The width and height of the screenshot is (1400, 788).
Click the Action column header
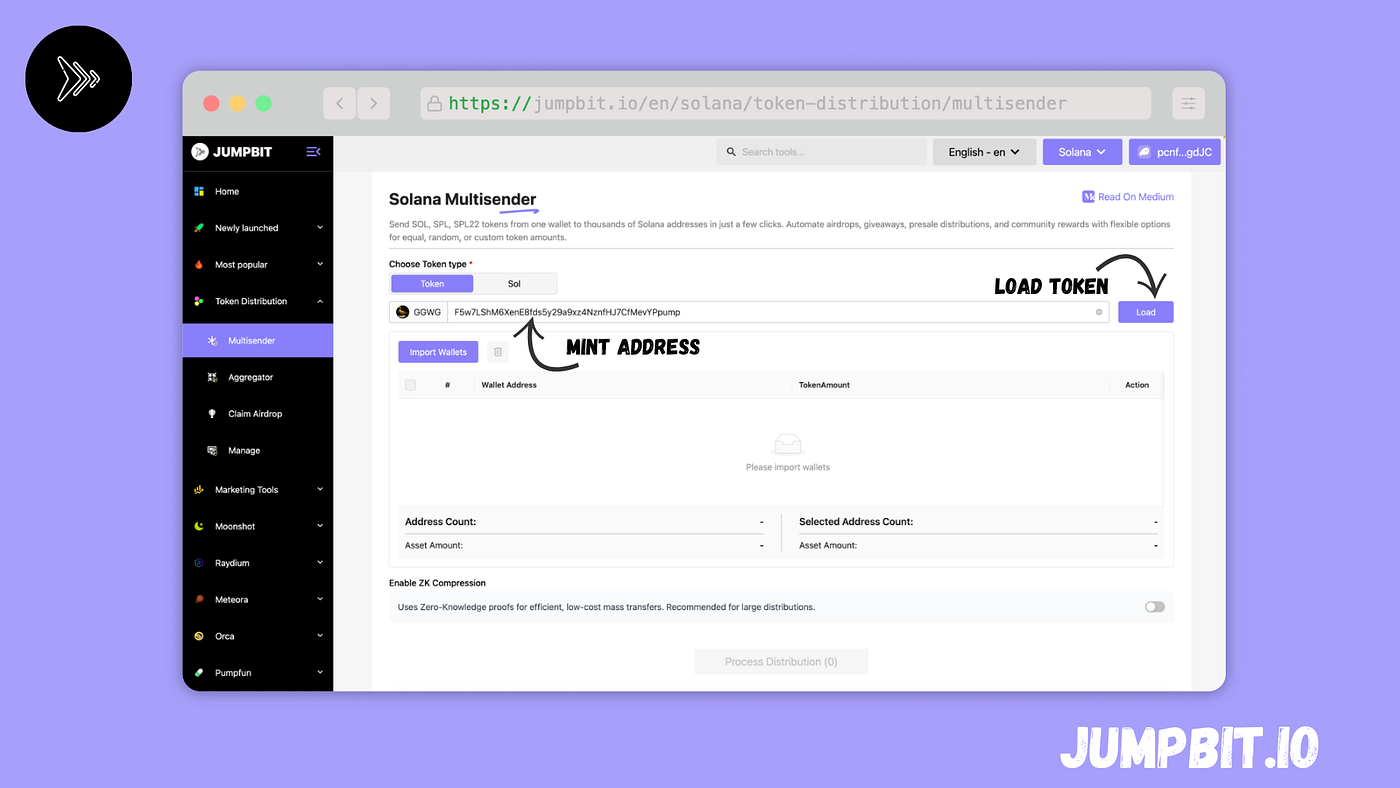(x=1137, y=385)
